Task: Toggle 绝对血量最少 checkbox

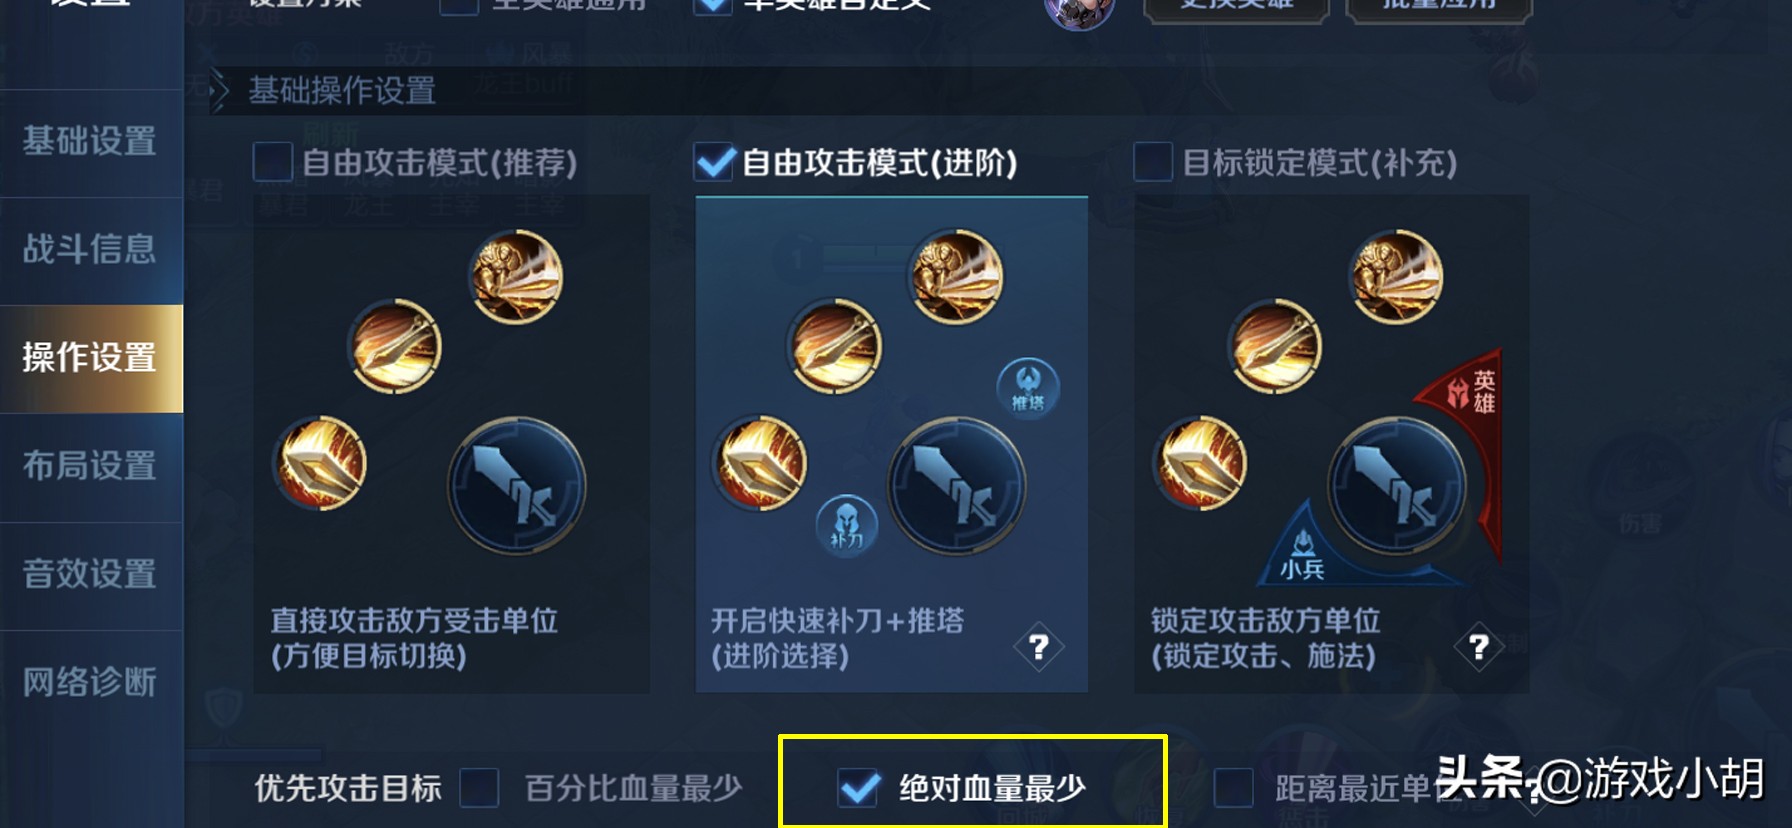Action: pyautogui.click(x=859, y=788)
